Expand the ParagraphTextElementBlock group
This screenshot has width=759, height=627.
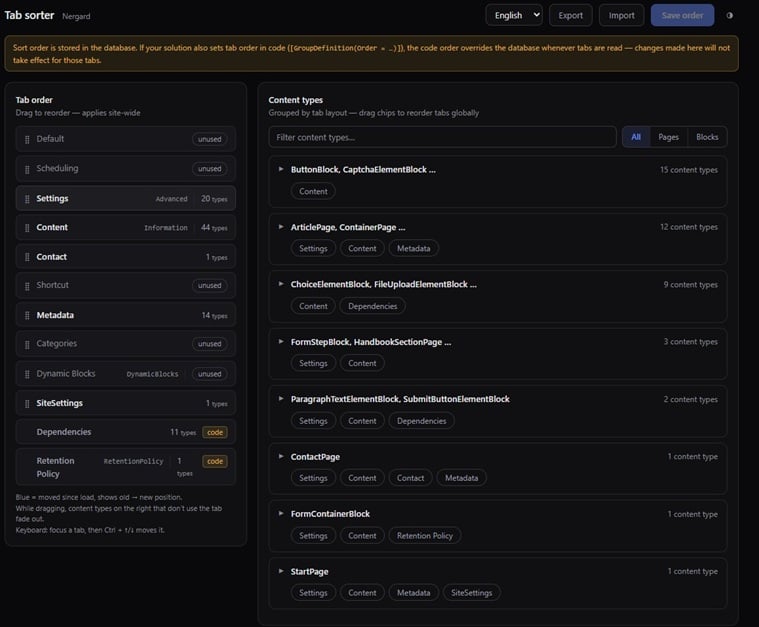coord(281,399)
